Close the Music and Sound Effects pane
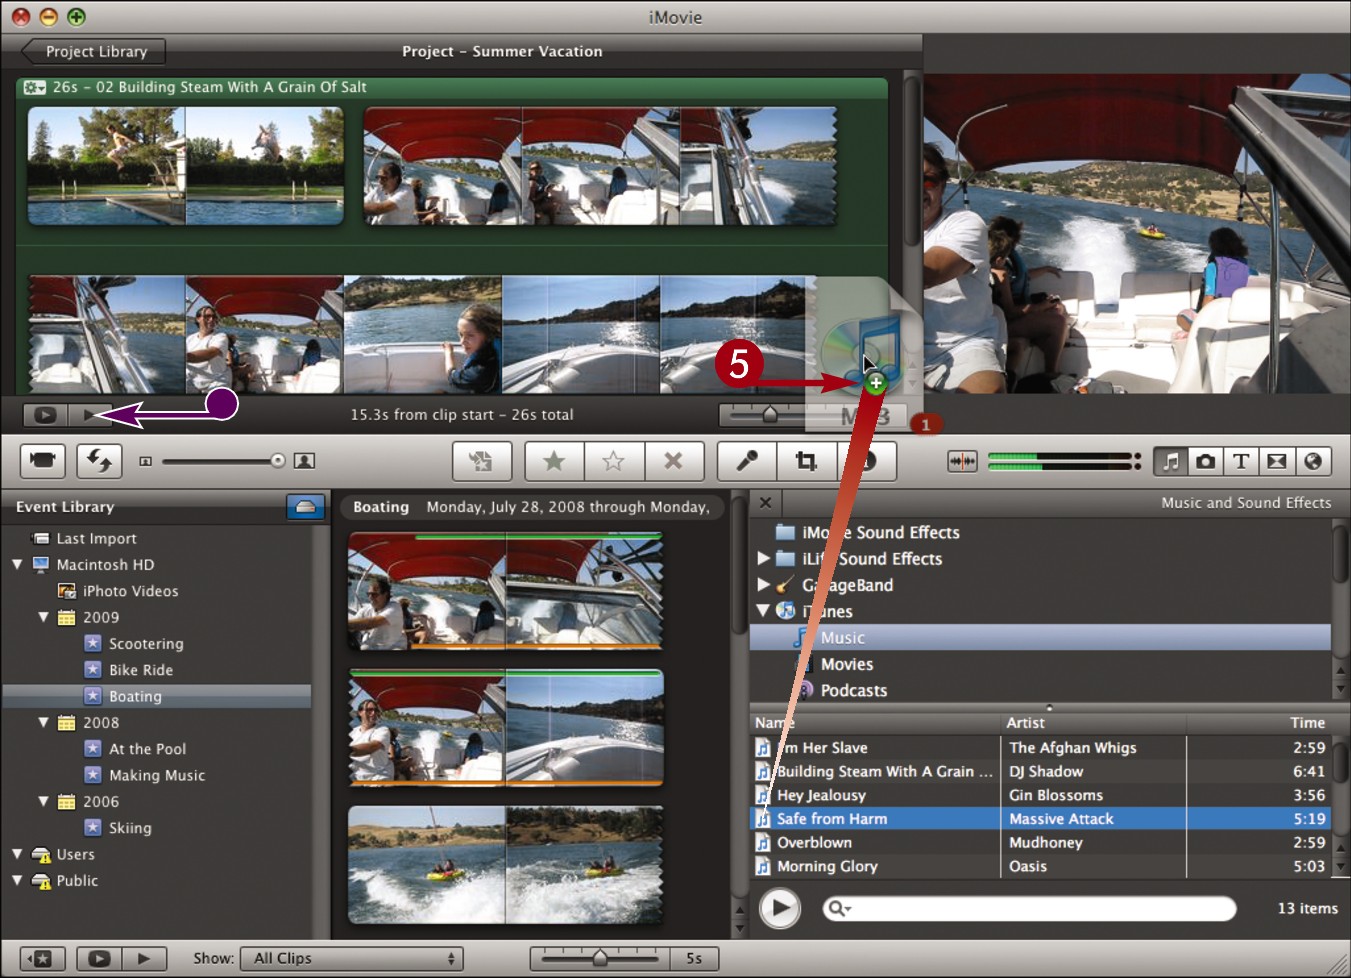 [x=765, y=503]
